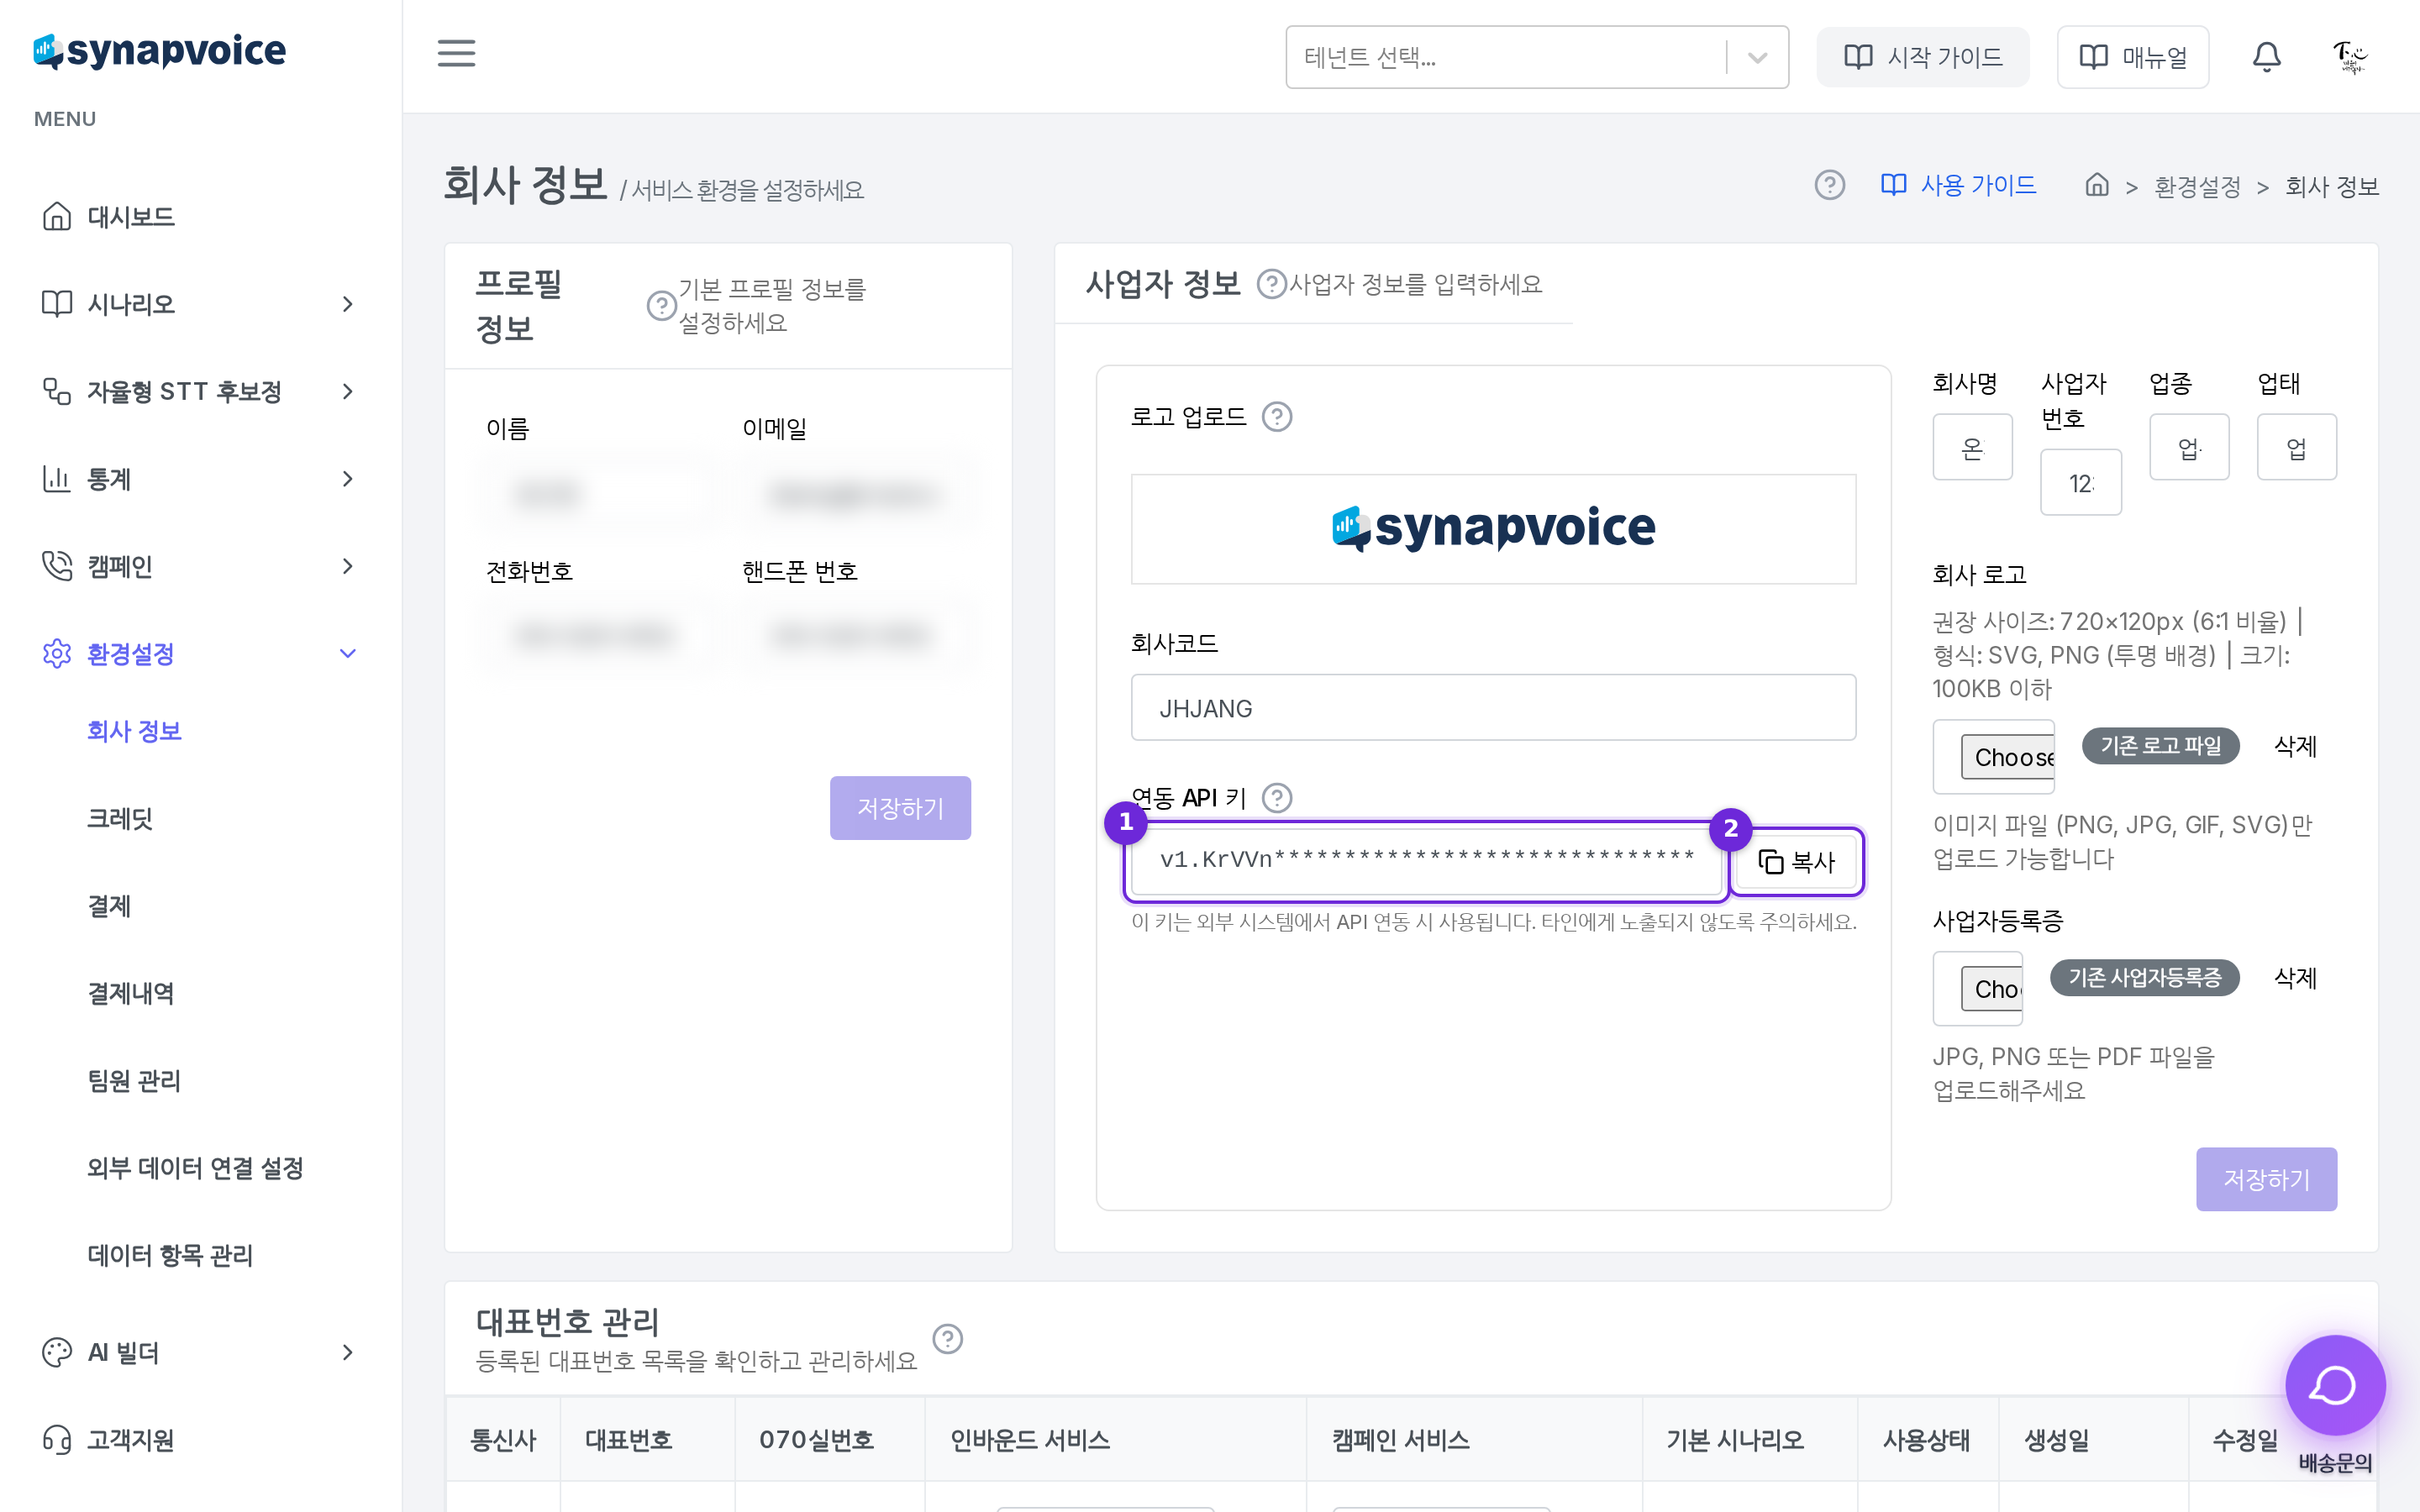This screenshot has height=1512, width=2420.
Task: Copy the API key with 복사
Action: tap(1796, 861)
